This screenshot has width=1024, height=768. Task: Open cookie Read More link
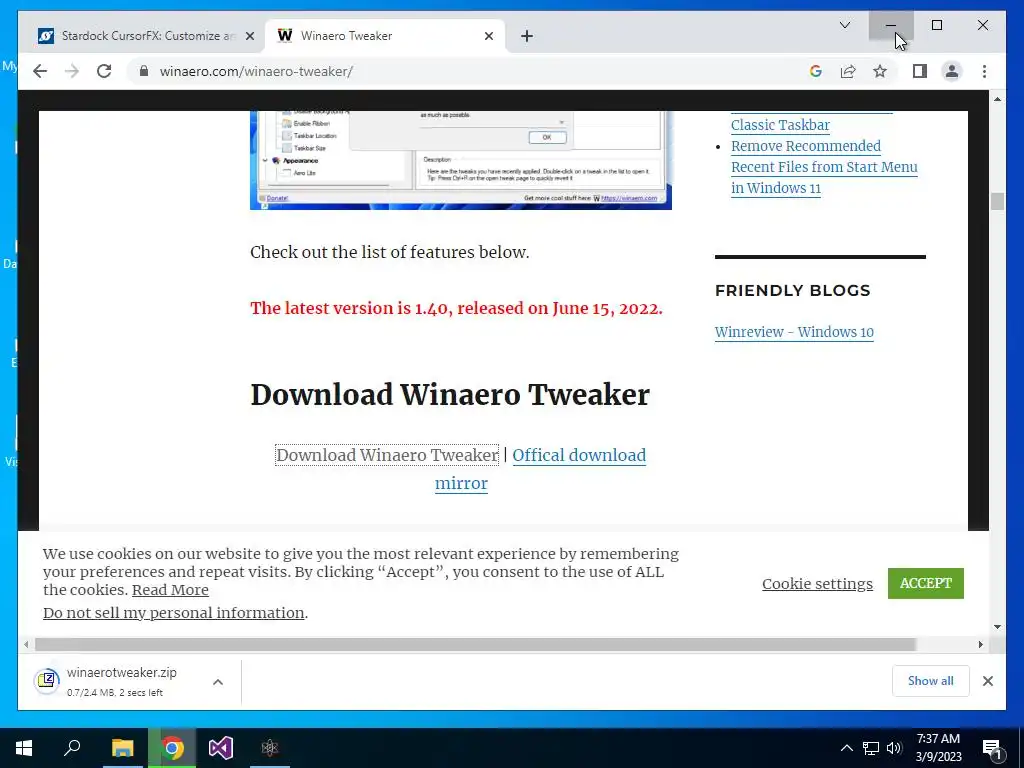[x=170, y=590]
